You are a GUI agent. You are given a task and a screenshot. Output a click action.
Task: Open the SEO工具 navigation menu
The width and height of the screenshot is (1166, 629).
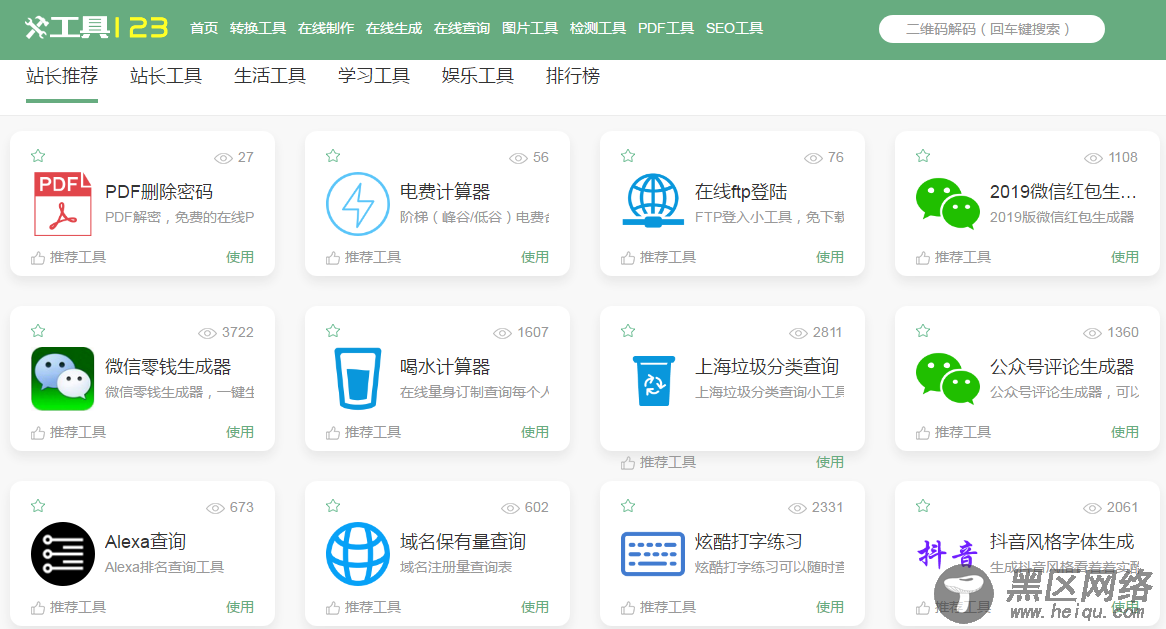735,28
